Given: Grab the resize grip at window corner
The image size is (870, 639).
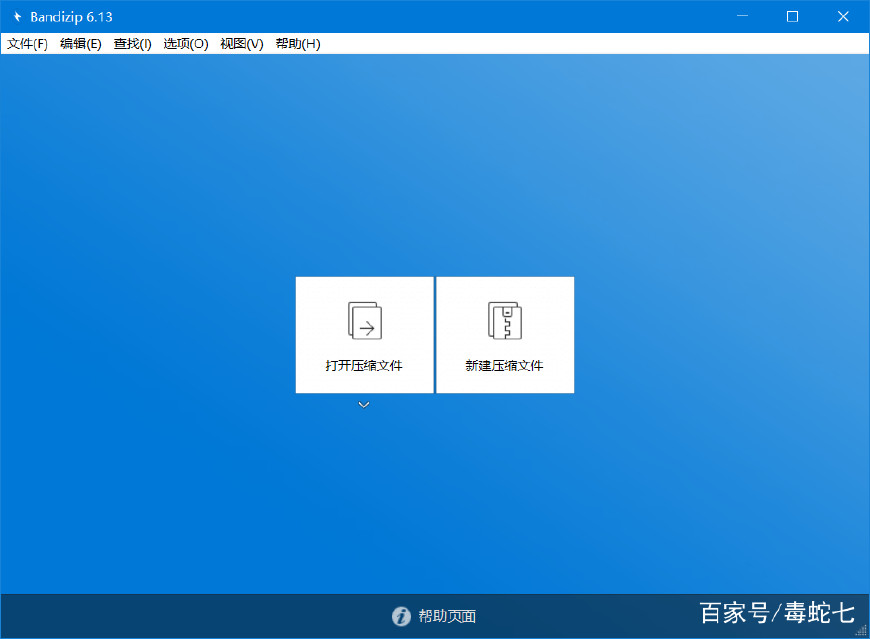Looking at the screenshot, I should coord(862,631).
